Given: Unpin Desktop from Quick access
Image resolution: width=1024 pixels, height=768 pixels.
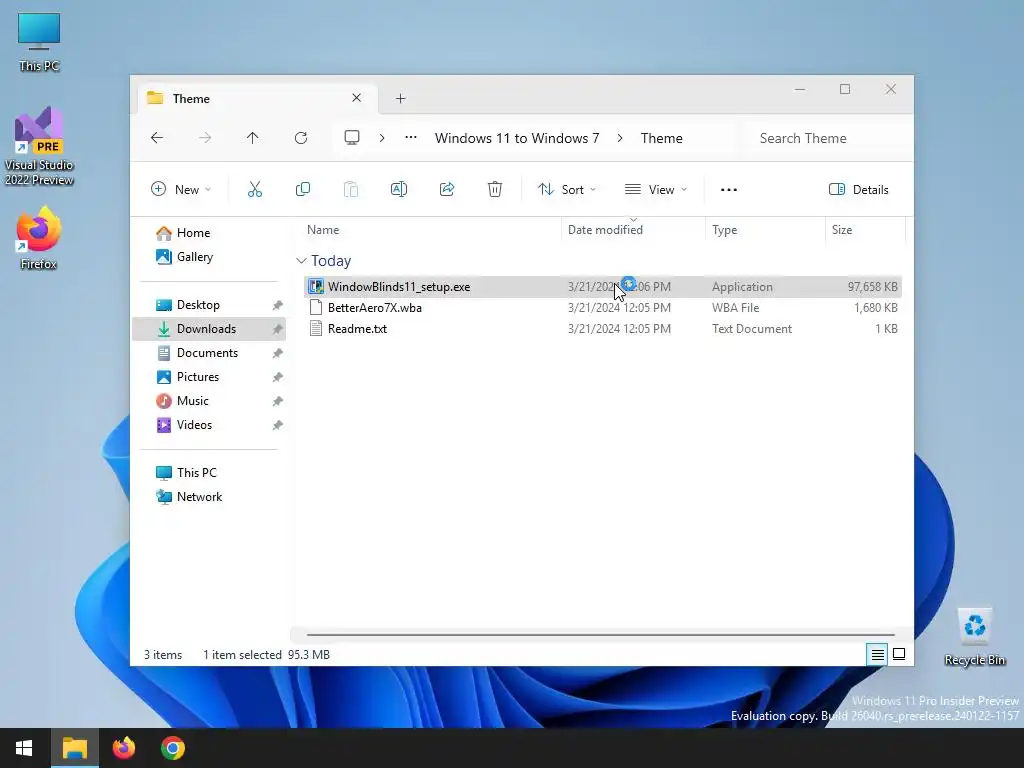Looking at the screenshot, I should [x=278, y=305].
